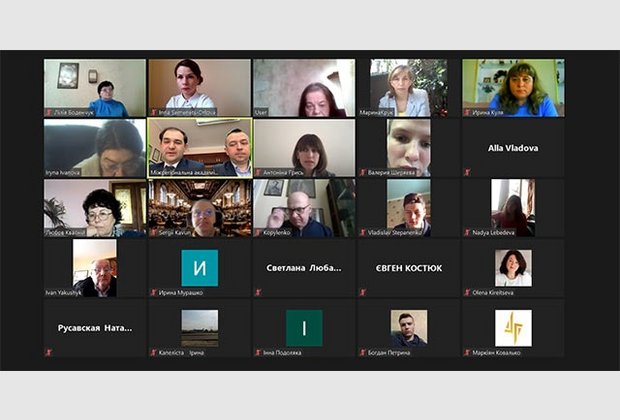Click muted mic icon beside Kopylenko's name
Screen dimensions: 620x420
tap(259, 233)
